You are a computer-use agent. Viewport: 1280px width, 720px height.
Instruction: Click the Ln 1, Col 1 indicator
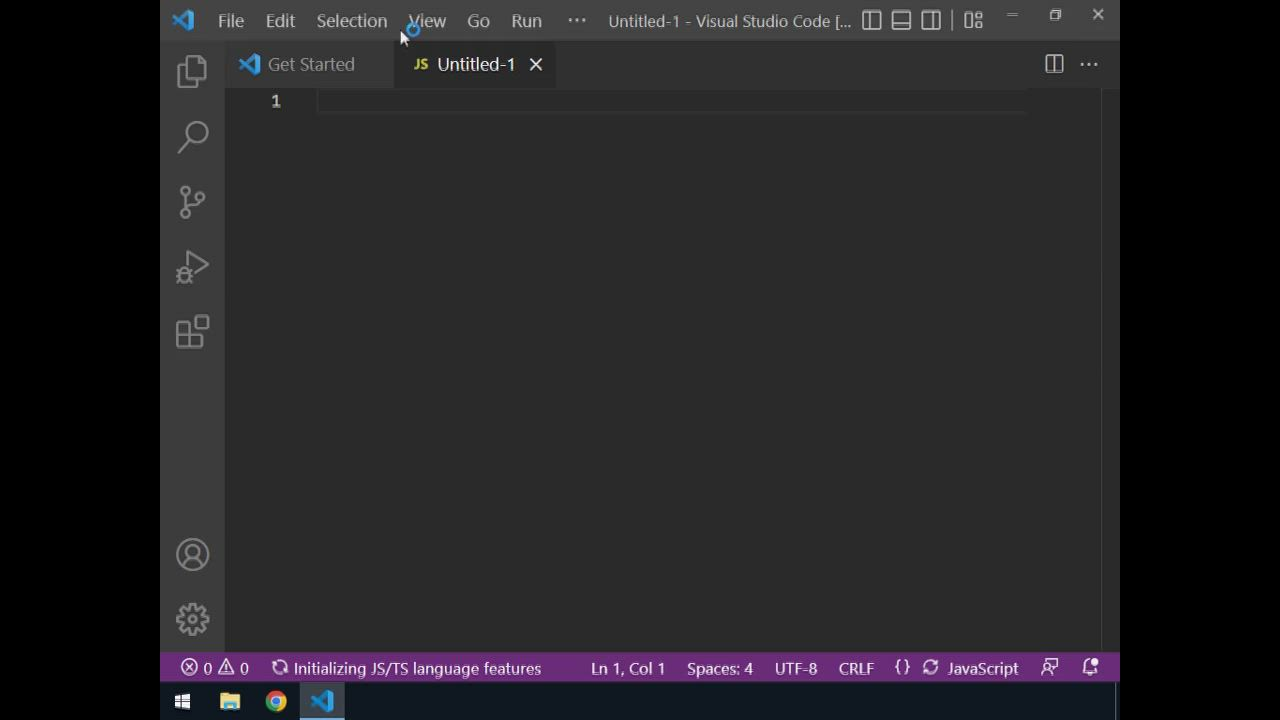click(628, 668)
